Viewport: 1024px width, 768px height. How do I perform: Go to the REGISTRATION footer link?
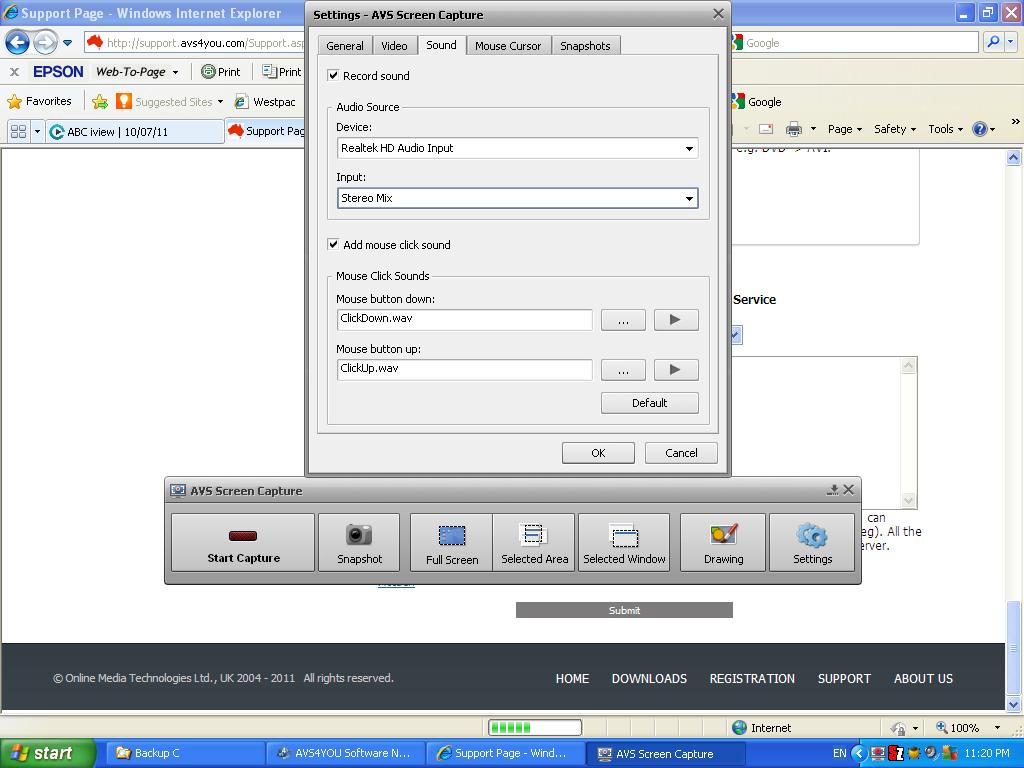[752, 679]
